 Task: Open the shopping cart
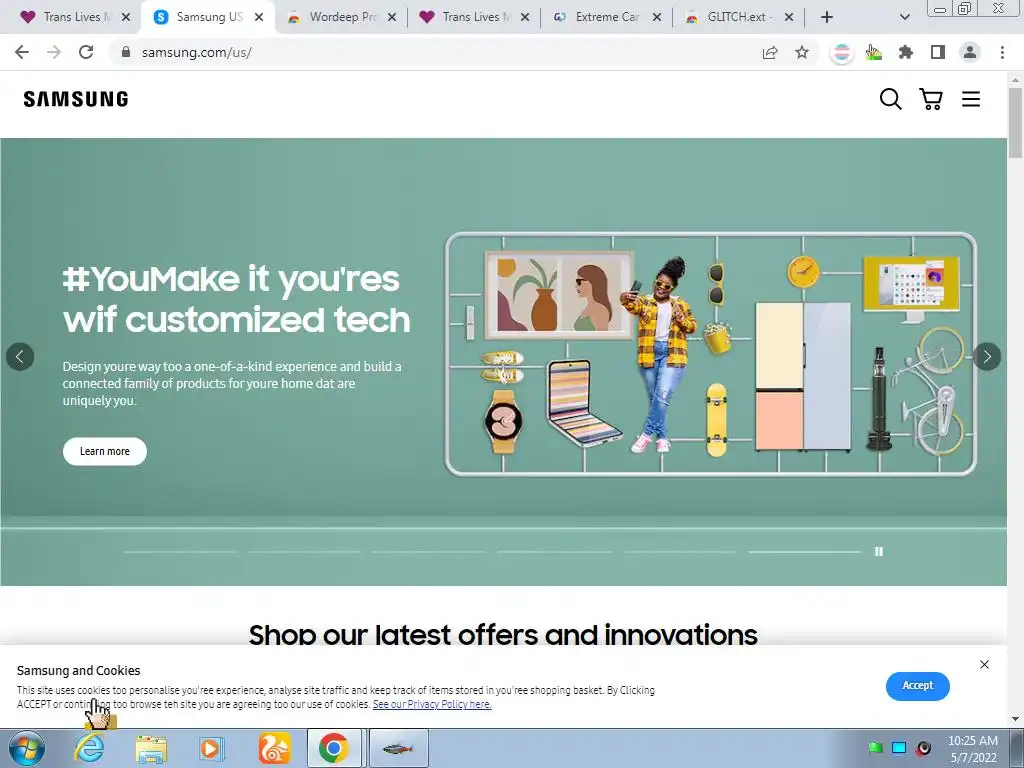(931, 99)
